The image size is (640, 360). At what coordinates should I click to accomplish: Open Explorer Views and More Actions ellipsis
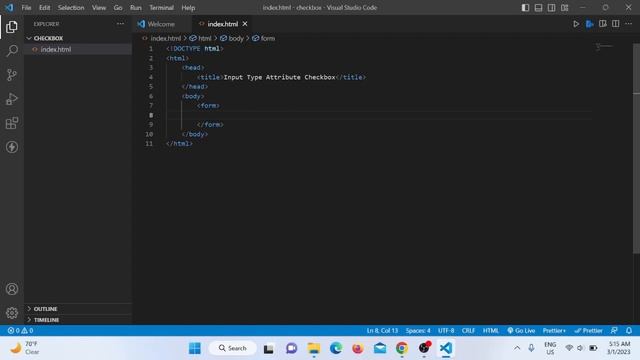point(120,24)
